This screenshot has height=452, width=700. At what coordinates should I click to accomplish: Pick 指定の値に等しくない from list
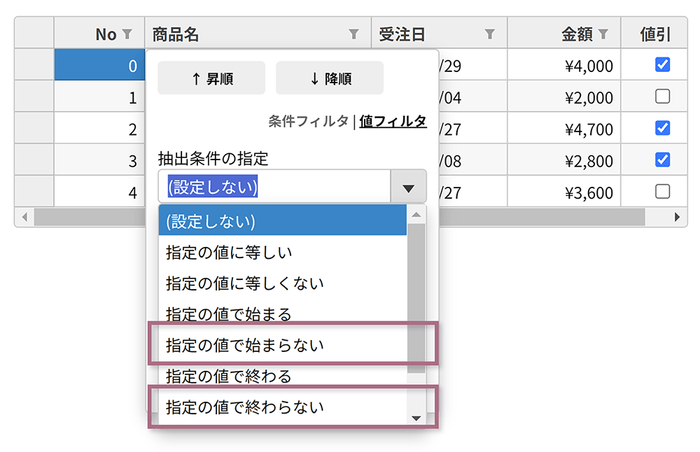click(x=245, y=283)
